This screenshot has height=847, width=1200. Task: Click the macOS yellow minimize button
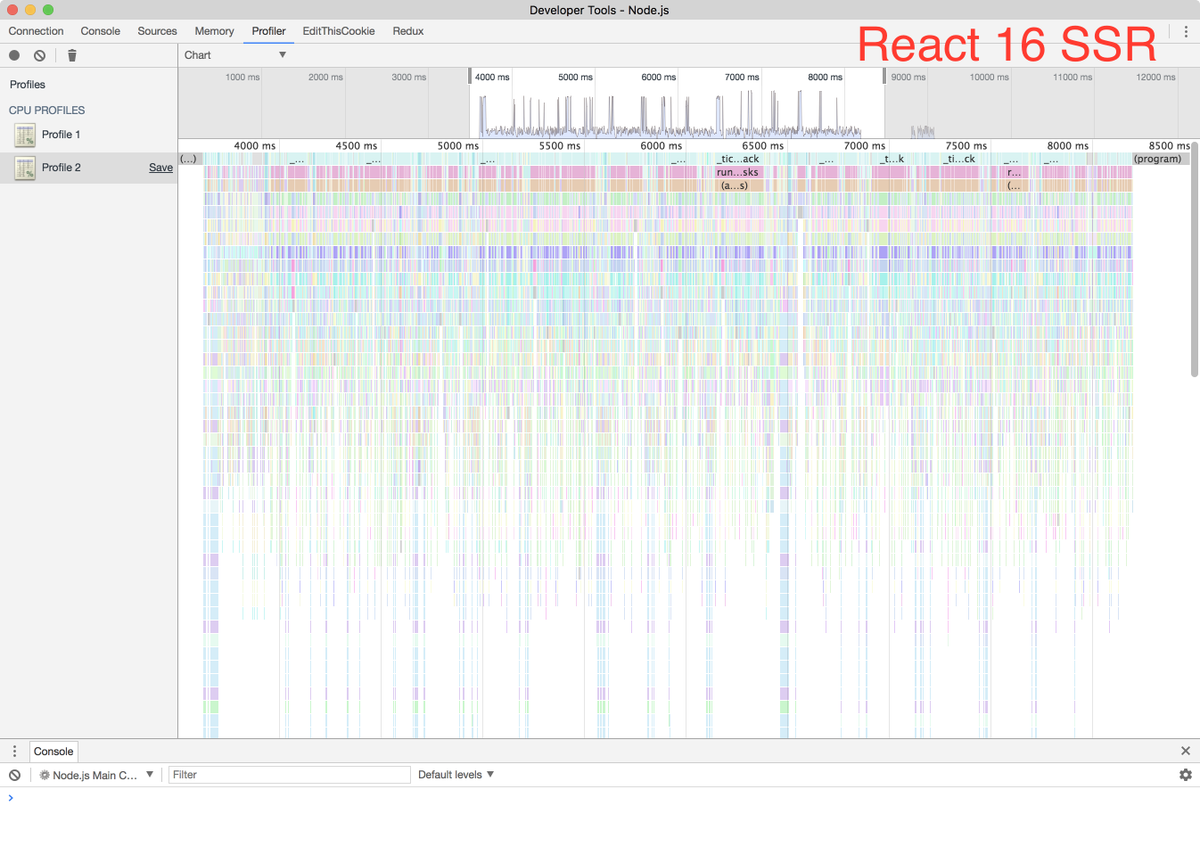[x=30, y=10]
